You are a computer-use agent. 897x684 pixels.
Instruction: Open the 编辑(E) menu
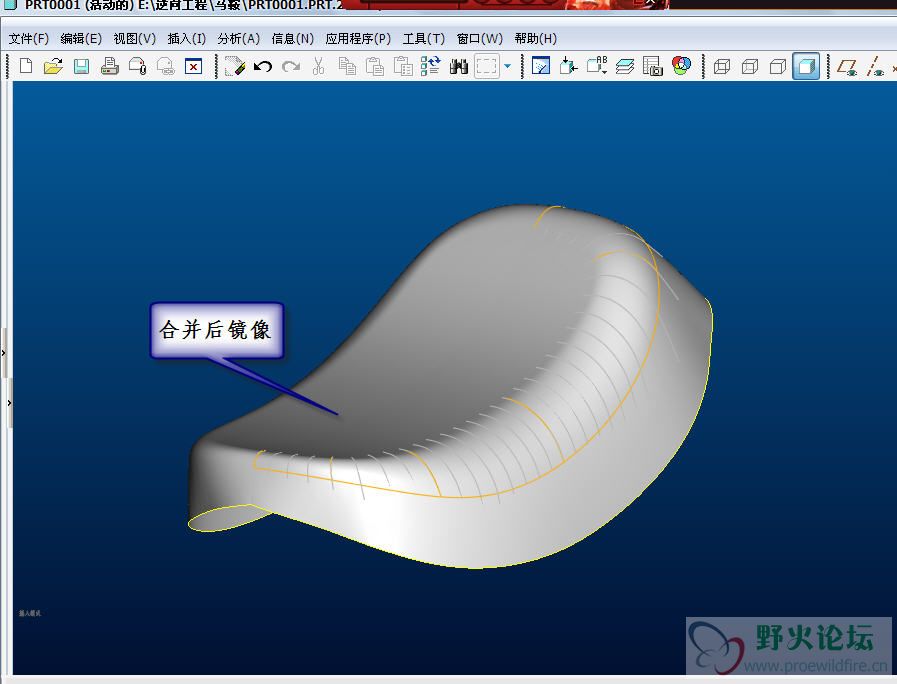coord(81,39)
